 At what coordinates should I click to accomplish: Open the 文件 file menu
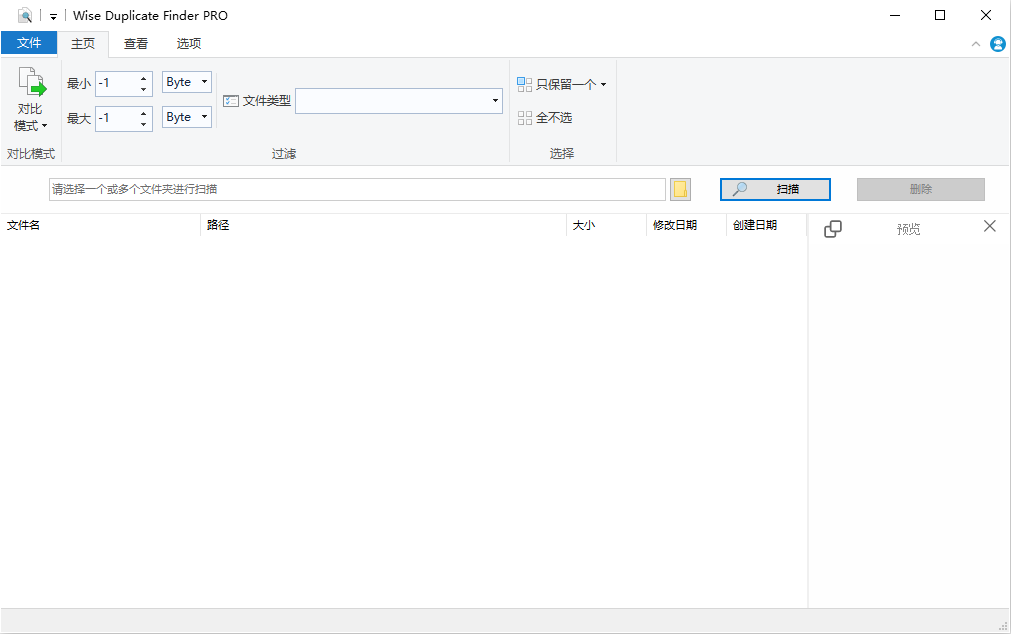[29, 43]
